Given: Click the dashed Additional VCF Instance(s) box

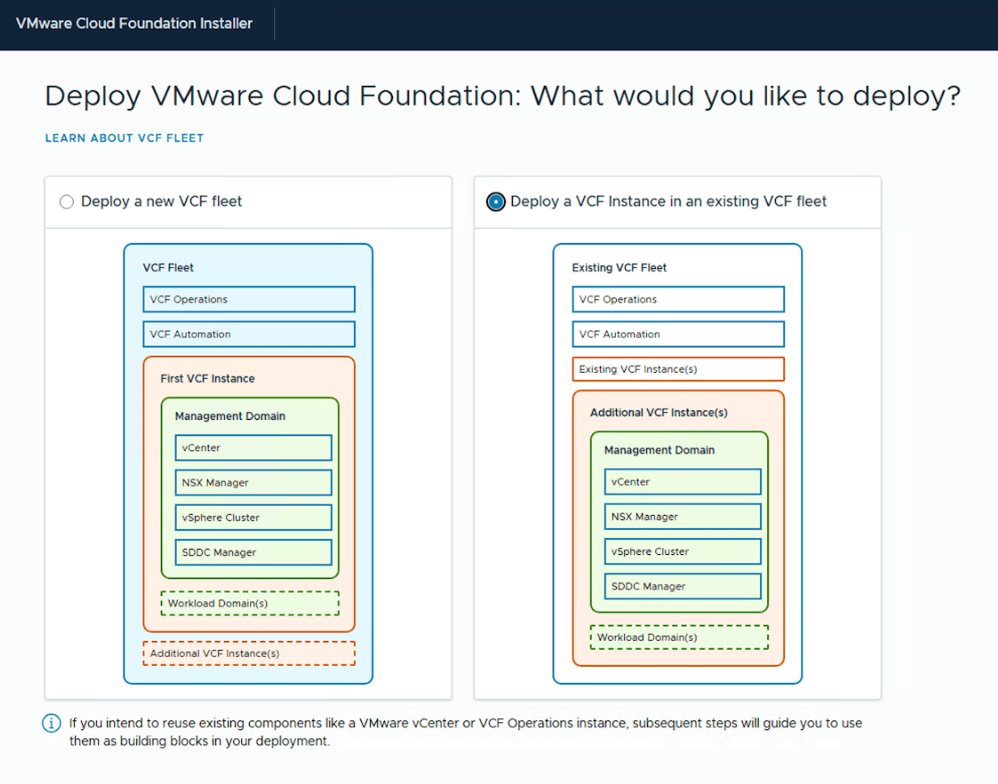Looking at the screenshot, I should [248, 653].
